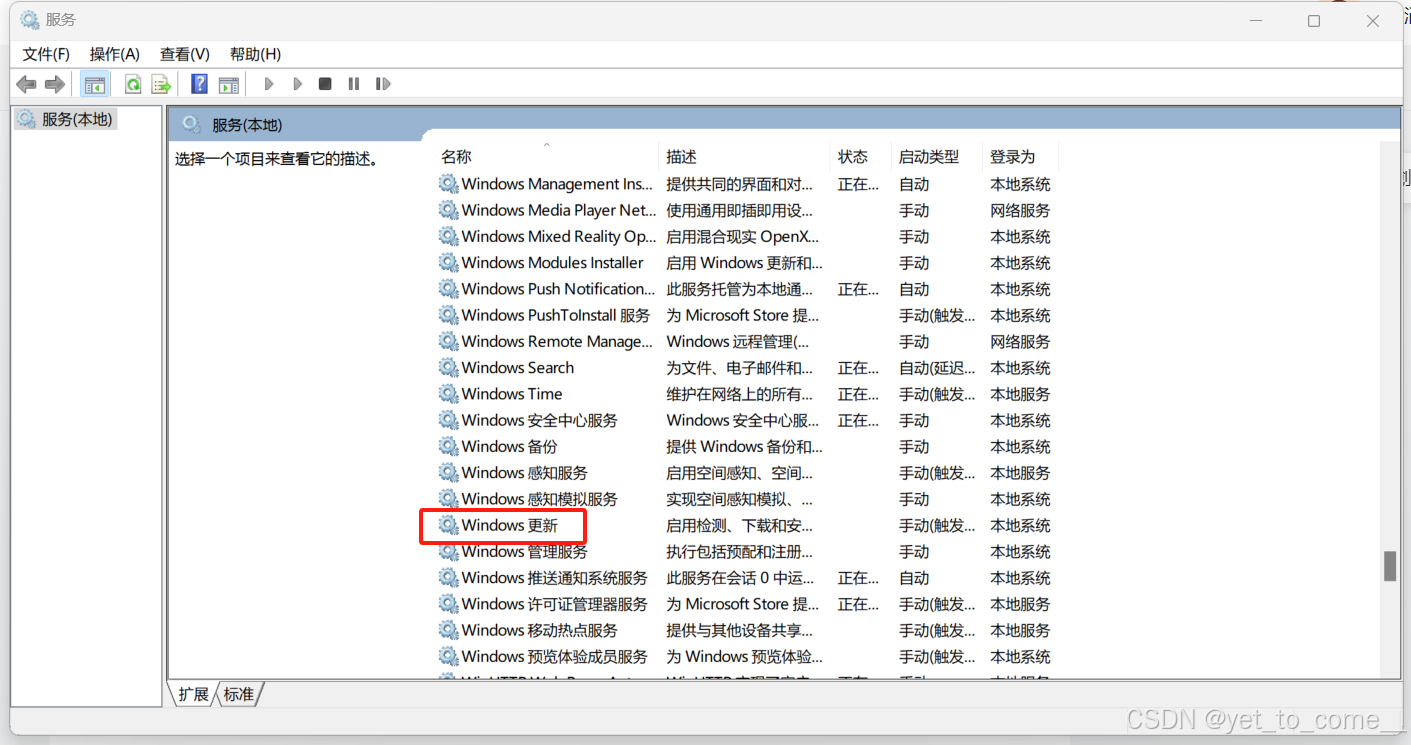Select Windows 推送通知系统服务 in the list
Image resolution: width=1411 pixels, height=745 pixels.
click(x=555, y=578)
